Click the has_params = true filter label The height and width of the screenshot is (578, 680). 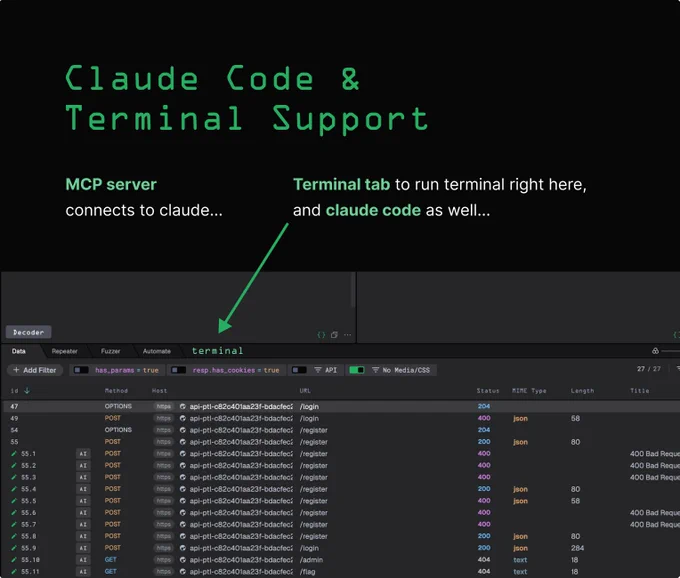click(x=127, y=370)
